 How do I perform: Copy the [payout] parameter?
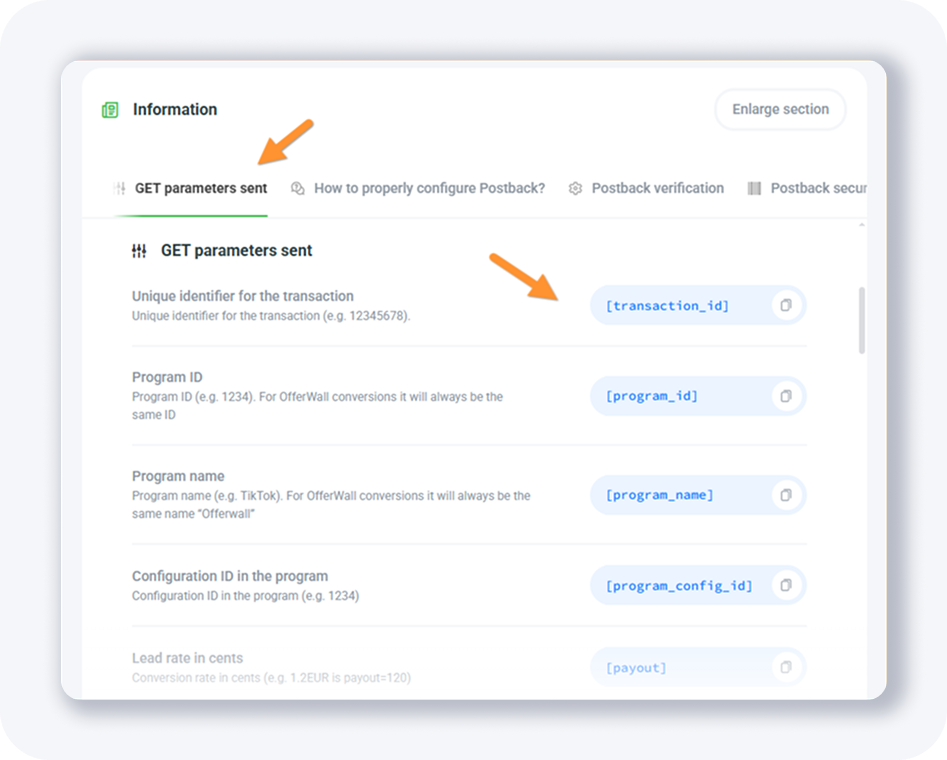[x=786, y=667]
